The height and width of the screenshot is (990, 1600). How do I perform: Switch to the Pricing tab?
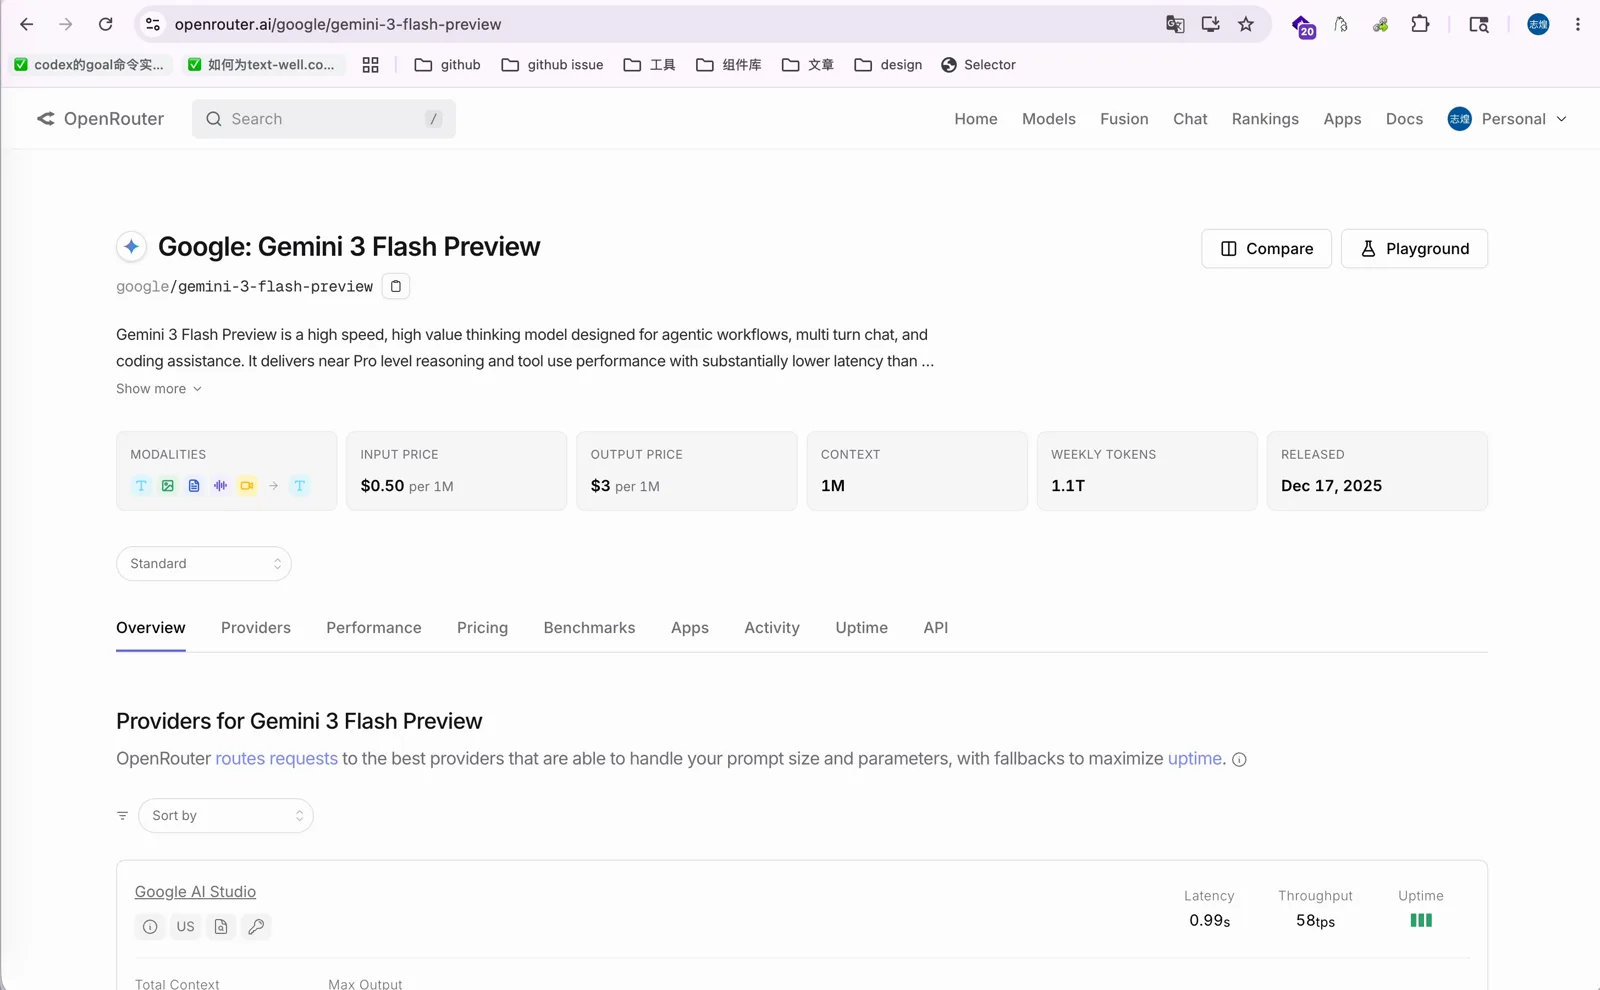[x=482, y=628]
